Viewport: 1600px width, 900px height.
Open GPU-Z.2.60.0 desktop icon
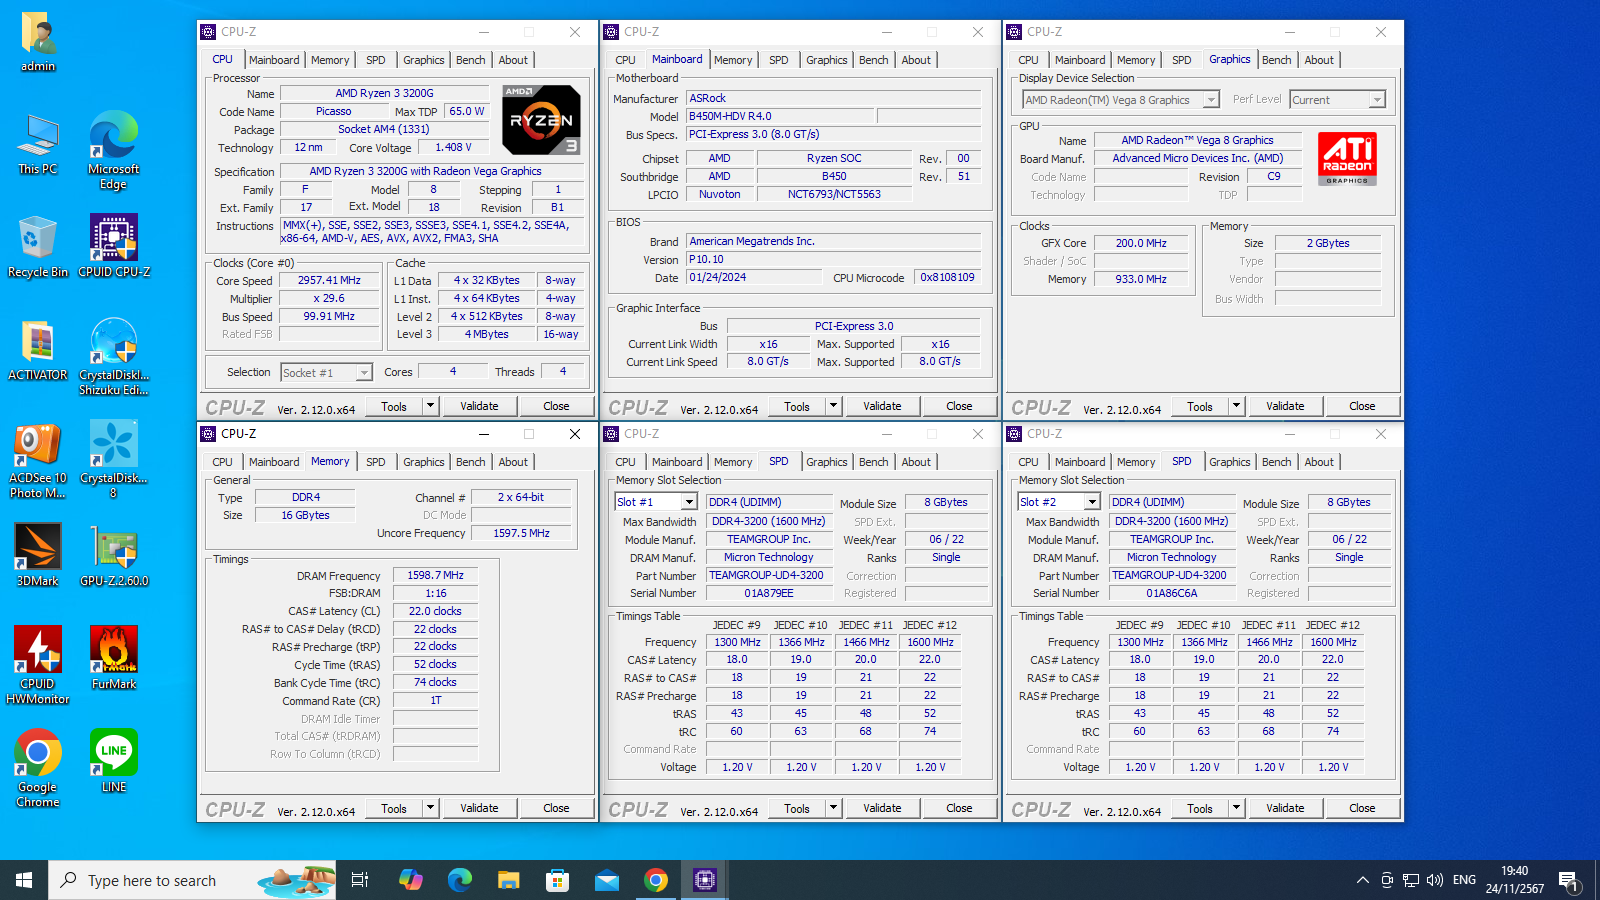[114, 555]
